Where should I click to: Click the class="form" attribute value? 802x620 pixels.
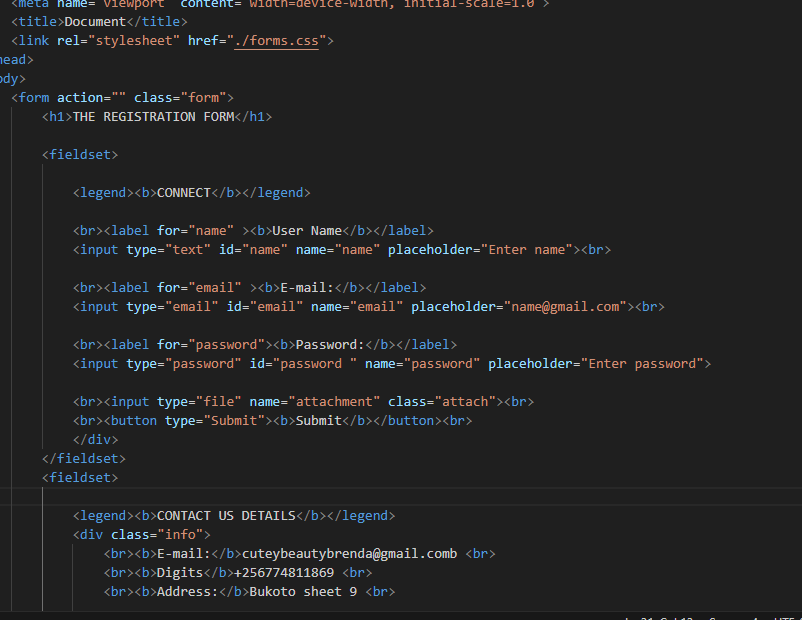coord(204,98)
